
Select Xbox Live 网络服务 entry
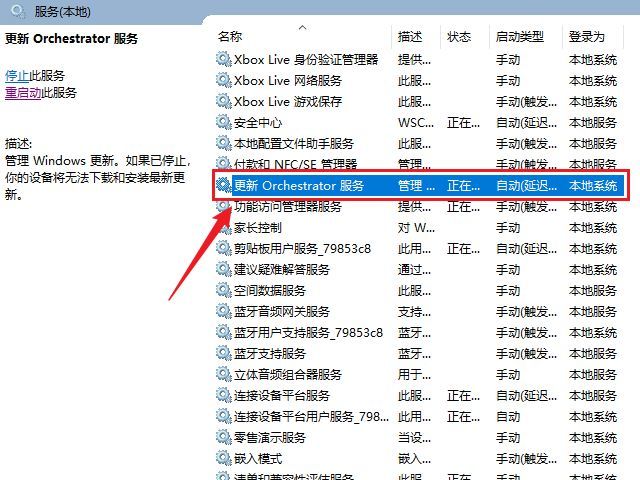[x=288, y=80]
